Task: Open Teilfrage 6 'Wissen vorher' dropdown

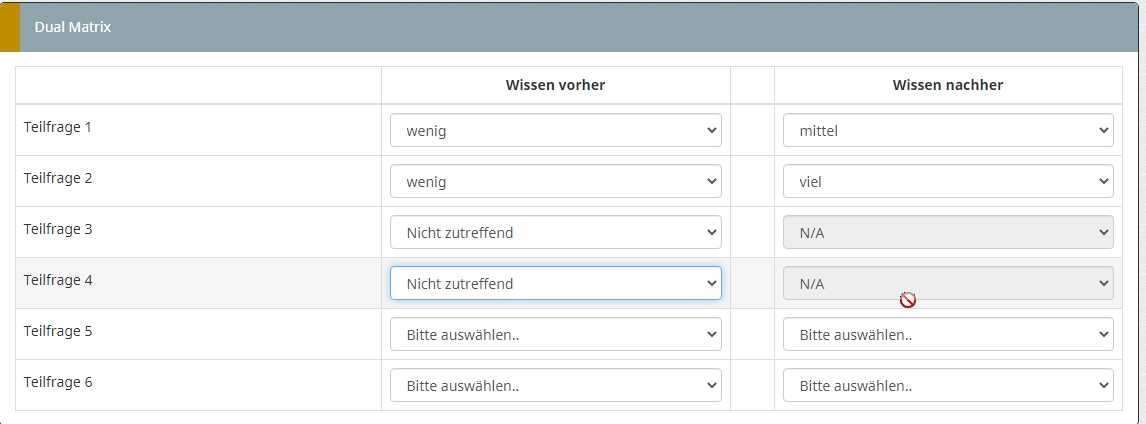Action: 555,385
